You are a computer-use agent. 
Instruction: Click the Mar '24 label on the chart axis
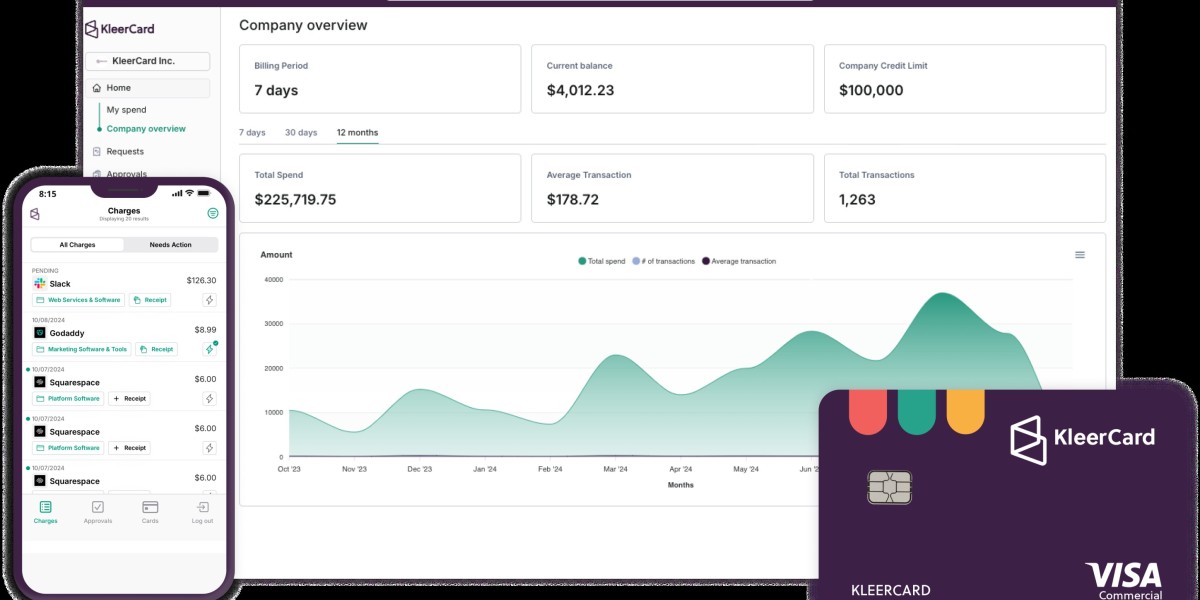616,469
